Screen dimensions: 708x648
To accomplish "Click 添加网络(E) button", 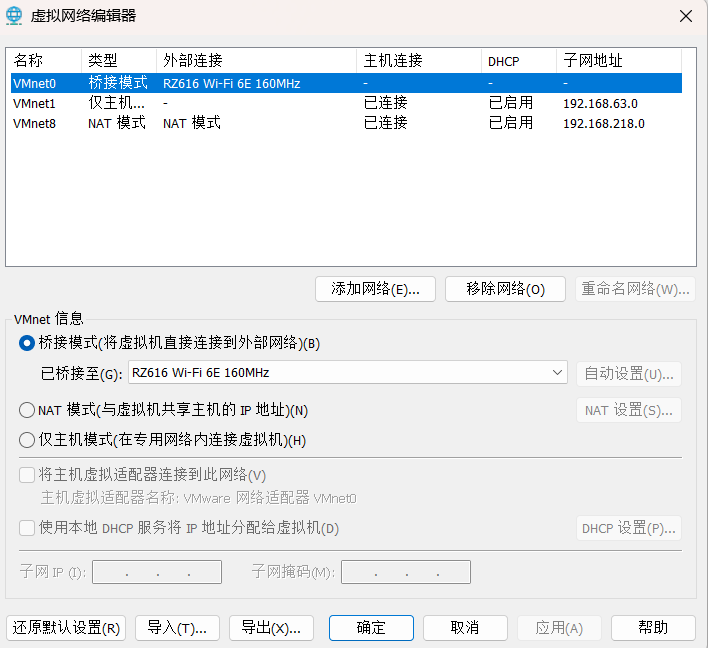I will (x=375, y=289).
